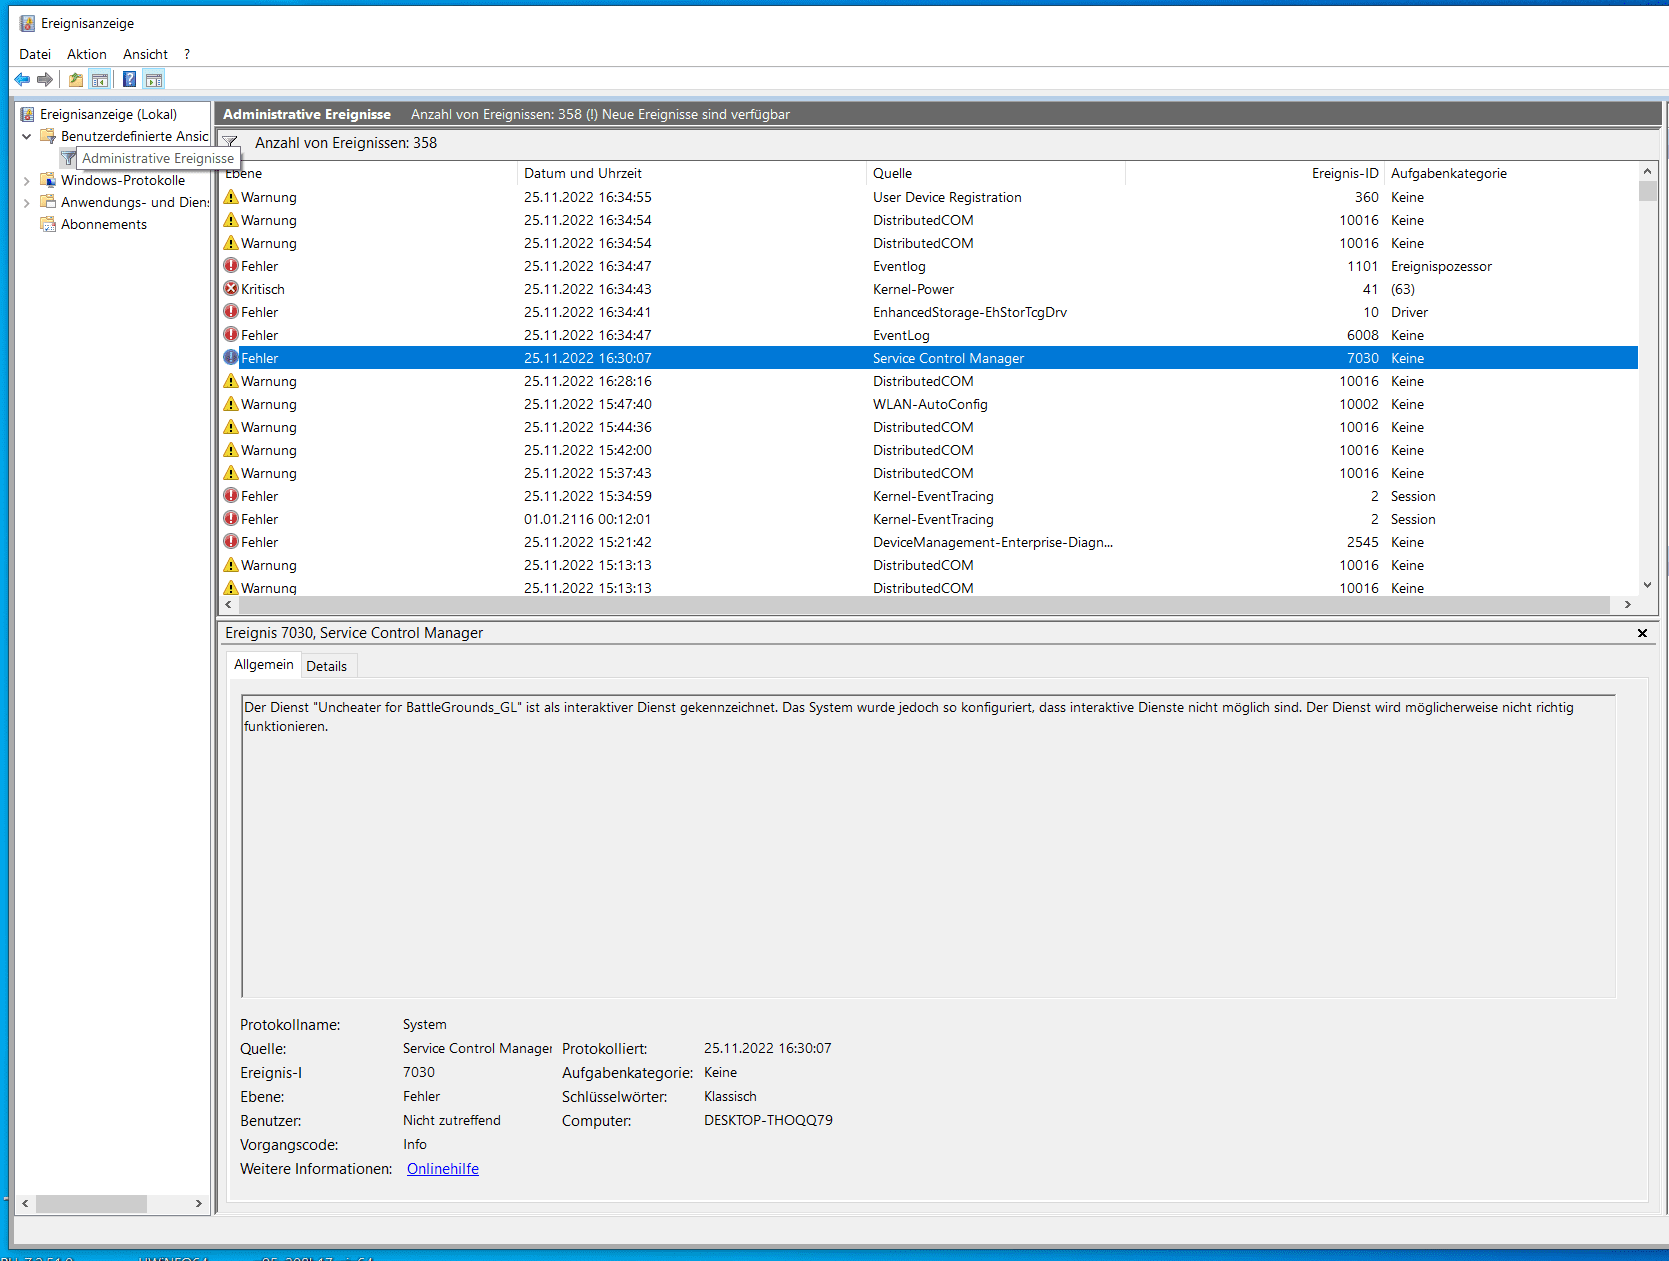Click tree pane horizontal scrollbar right arrow
The image size is (1669, 1261).
click(199, 1204)
